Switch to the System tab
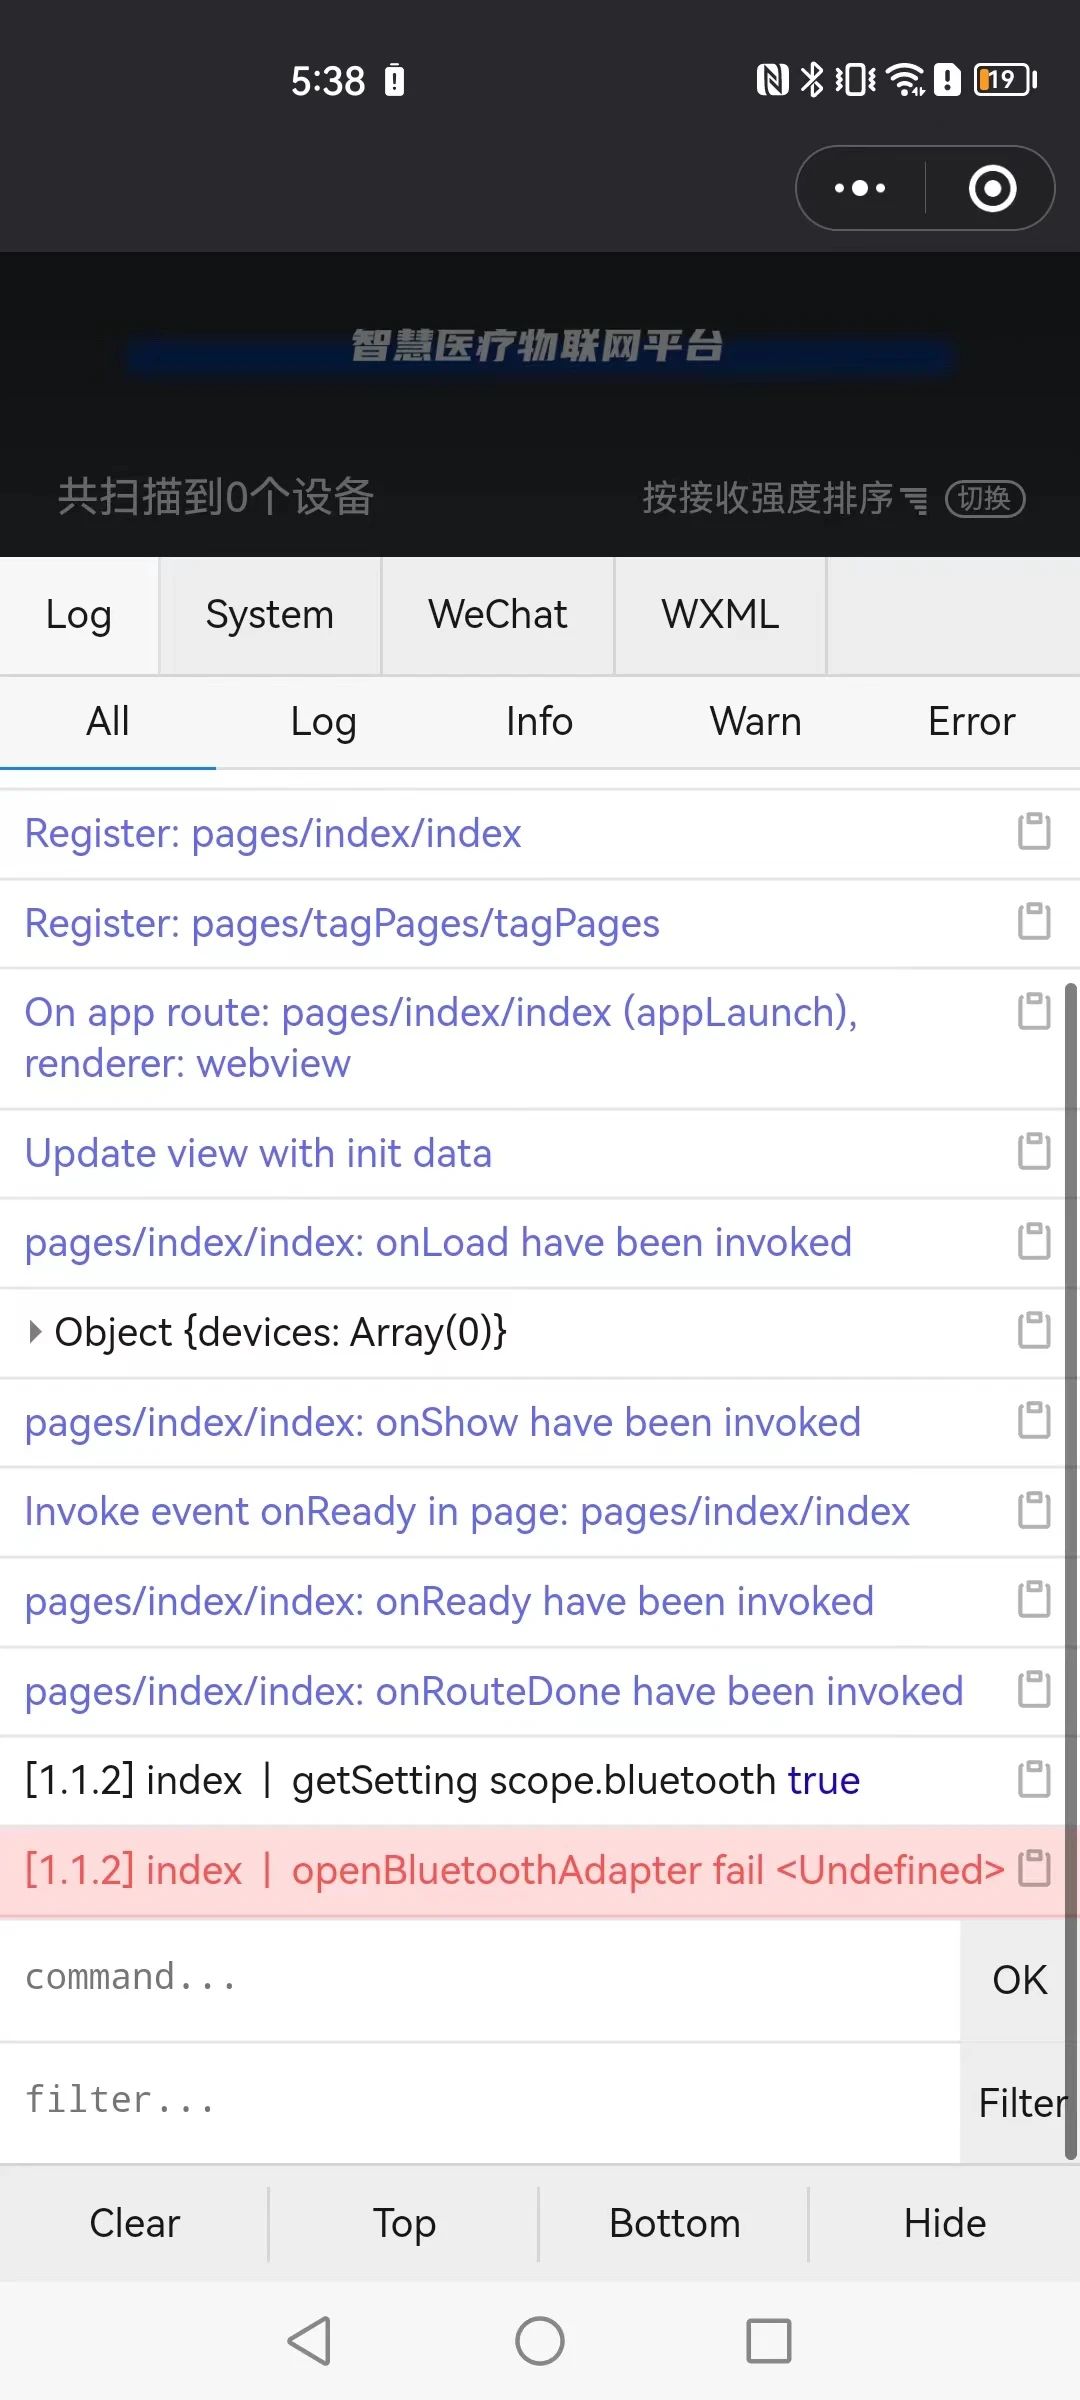 coord(270,615)
